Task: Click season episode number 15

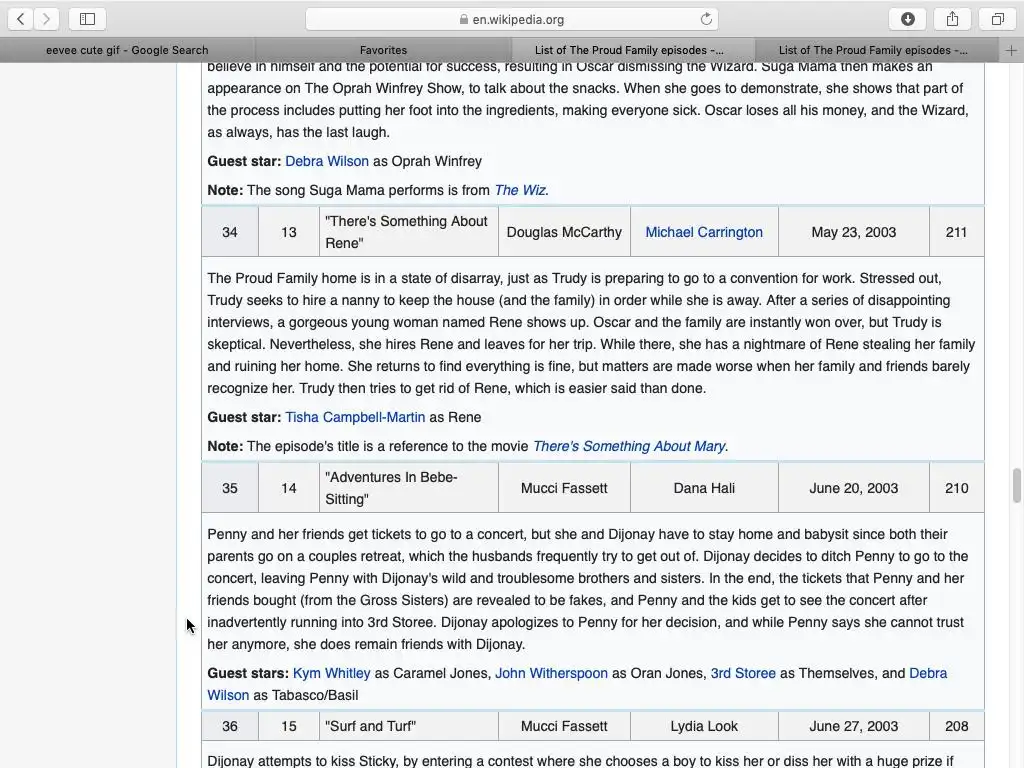Action: pos(289,726)
